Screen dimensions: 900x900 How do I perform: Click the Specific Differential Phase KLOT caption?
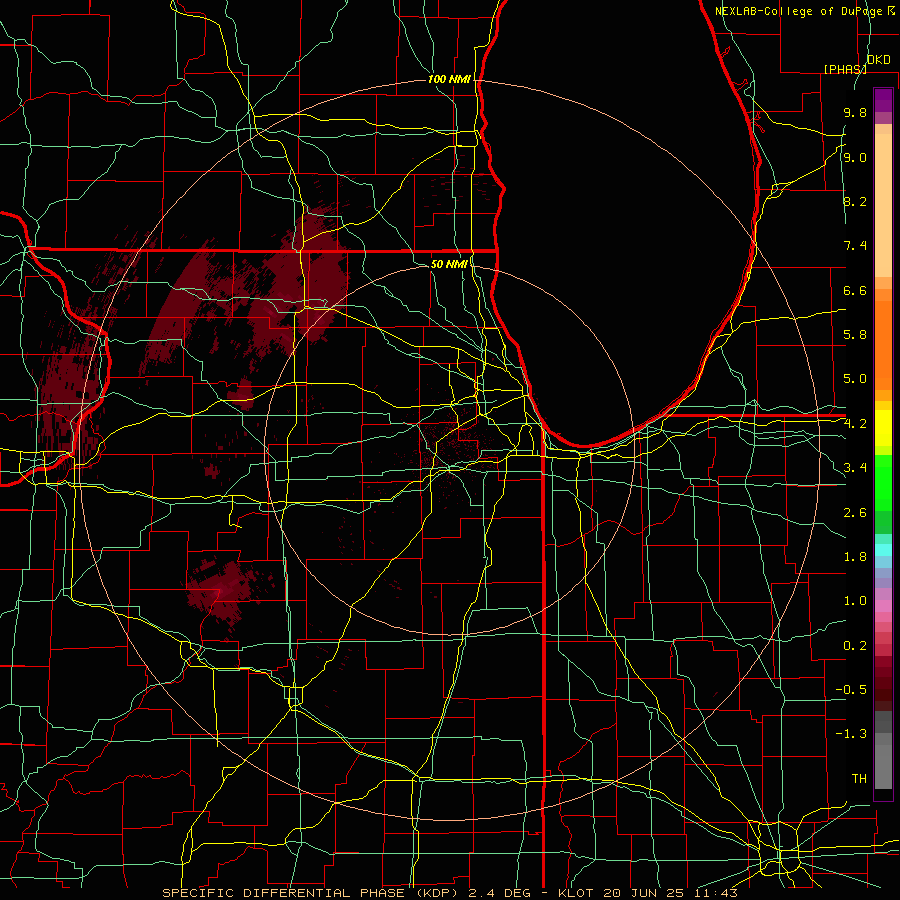(x=449, y=893)
